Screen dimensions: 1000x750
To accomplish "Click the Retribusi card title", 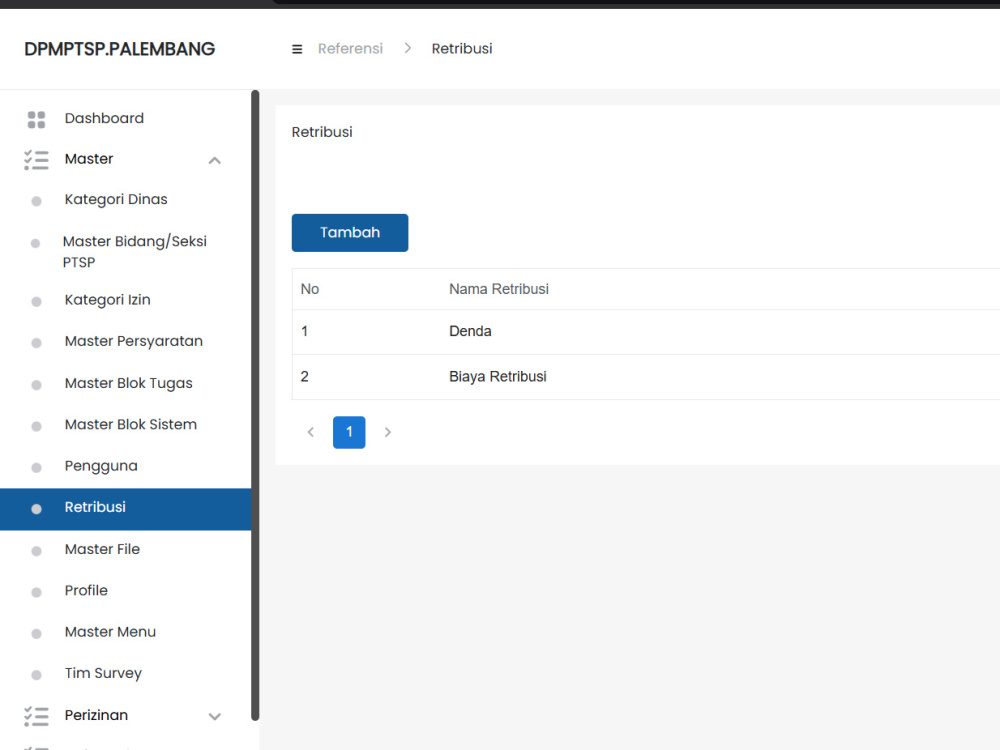I will coord(322,132).
